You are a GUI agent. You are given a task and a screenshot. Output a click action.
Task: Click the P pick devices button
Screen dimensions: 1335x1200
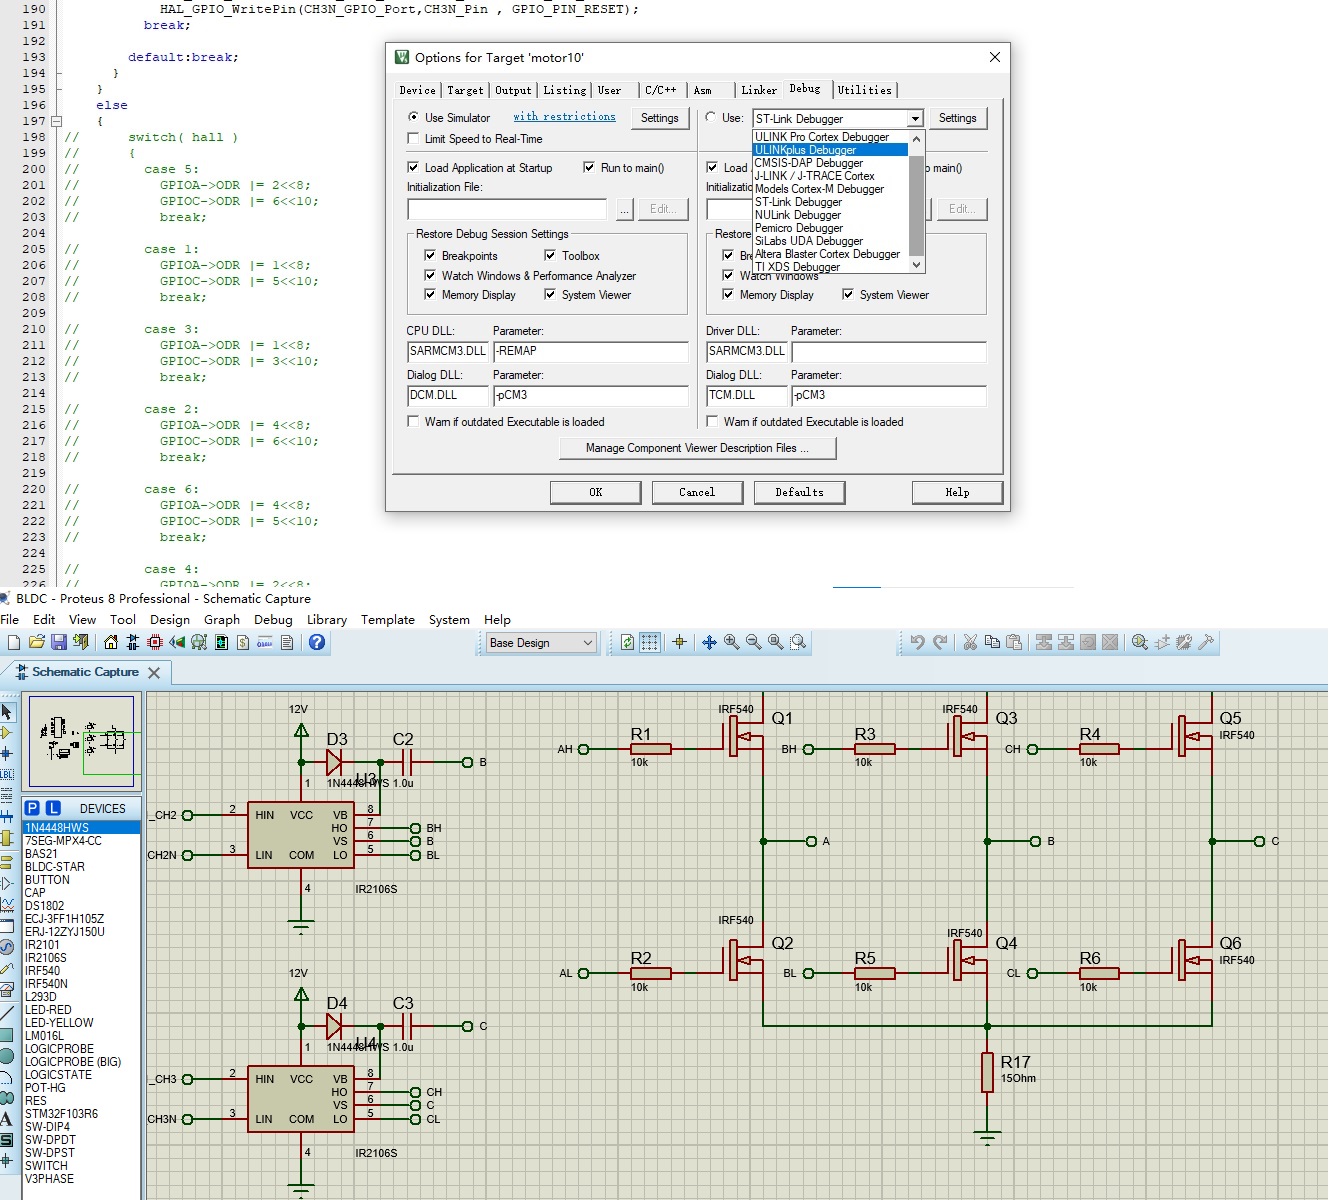(x=32, y=808)
